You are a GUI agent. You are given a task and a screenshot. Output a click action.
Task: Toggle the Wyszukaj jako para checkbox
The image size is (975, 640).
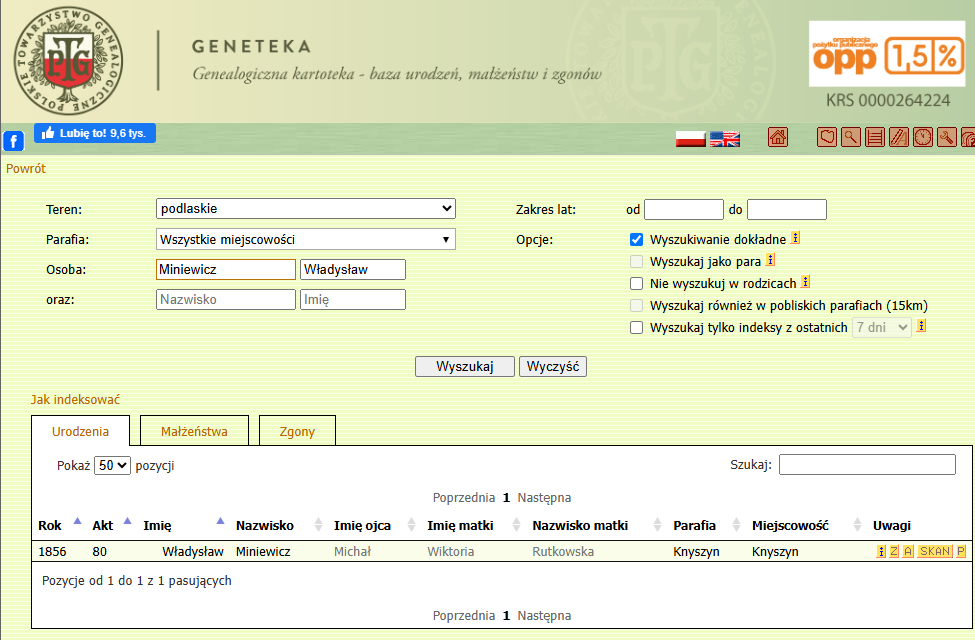636,261
